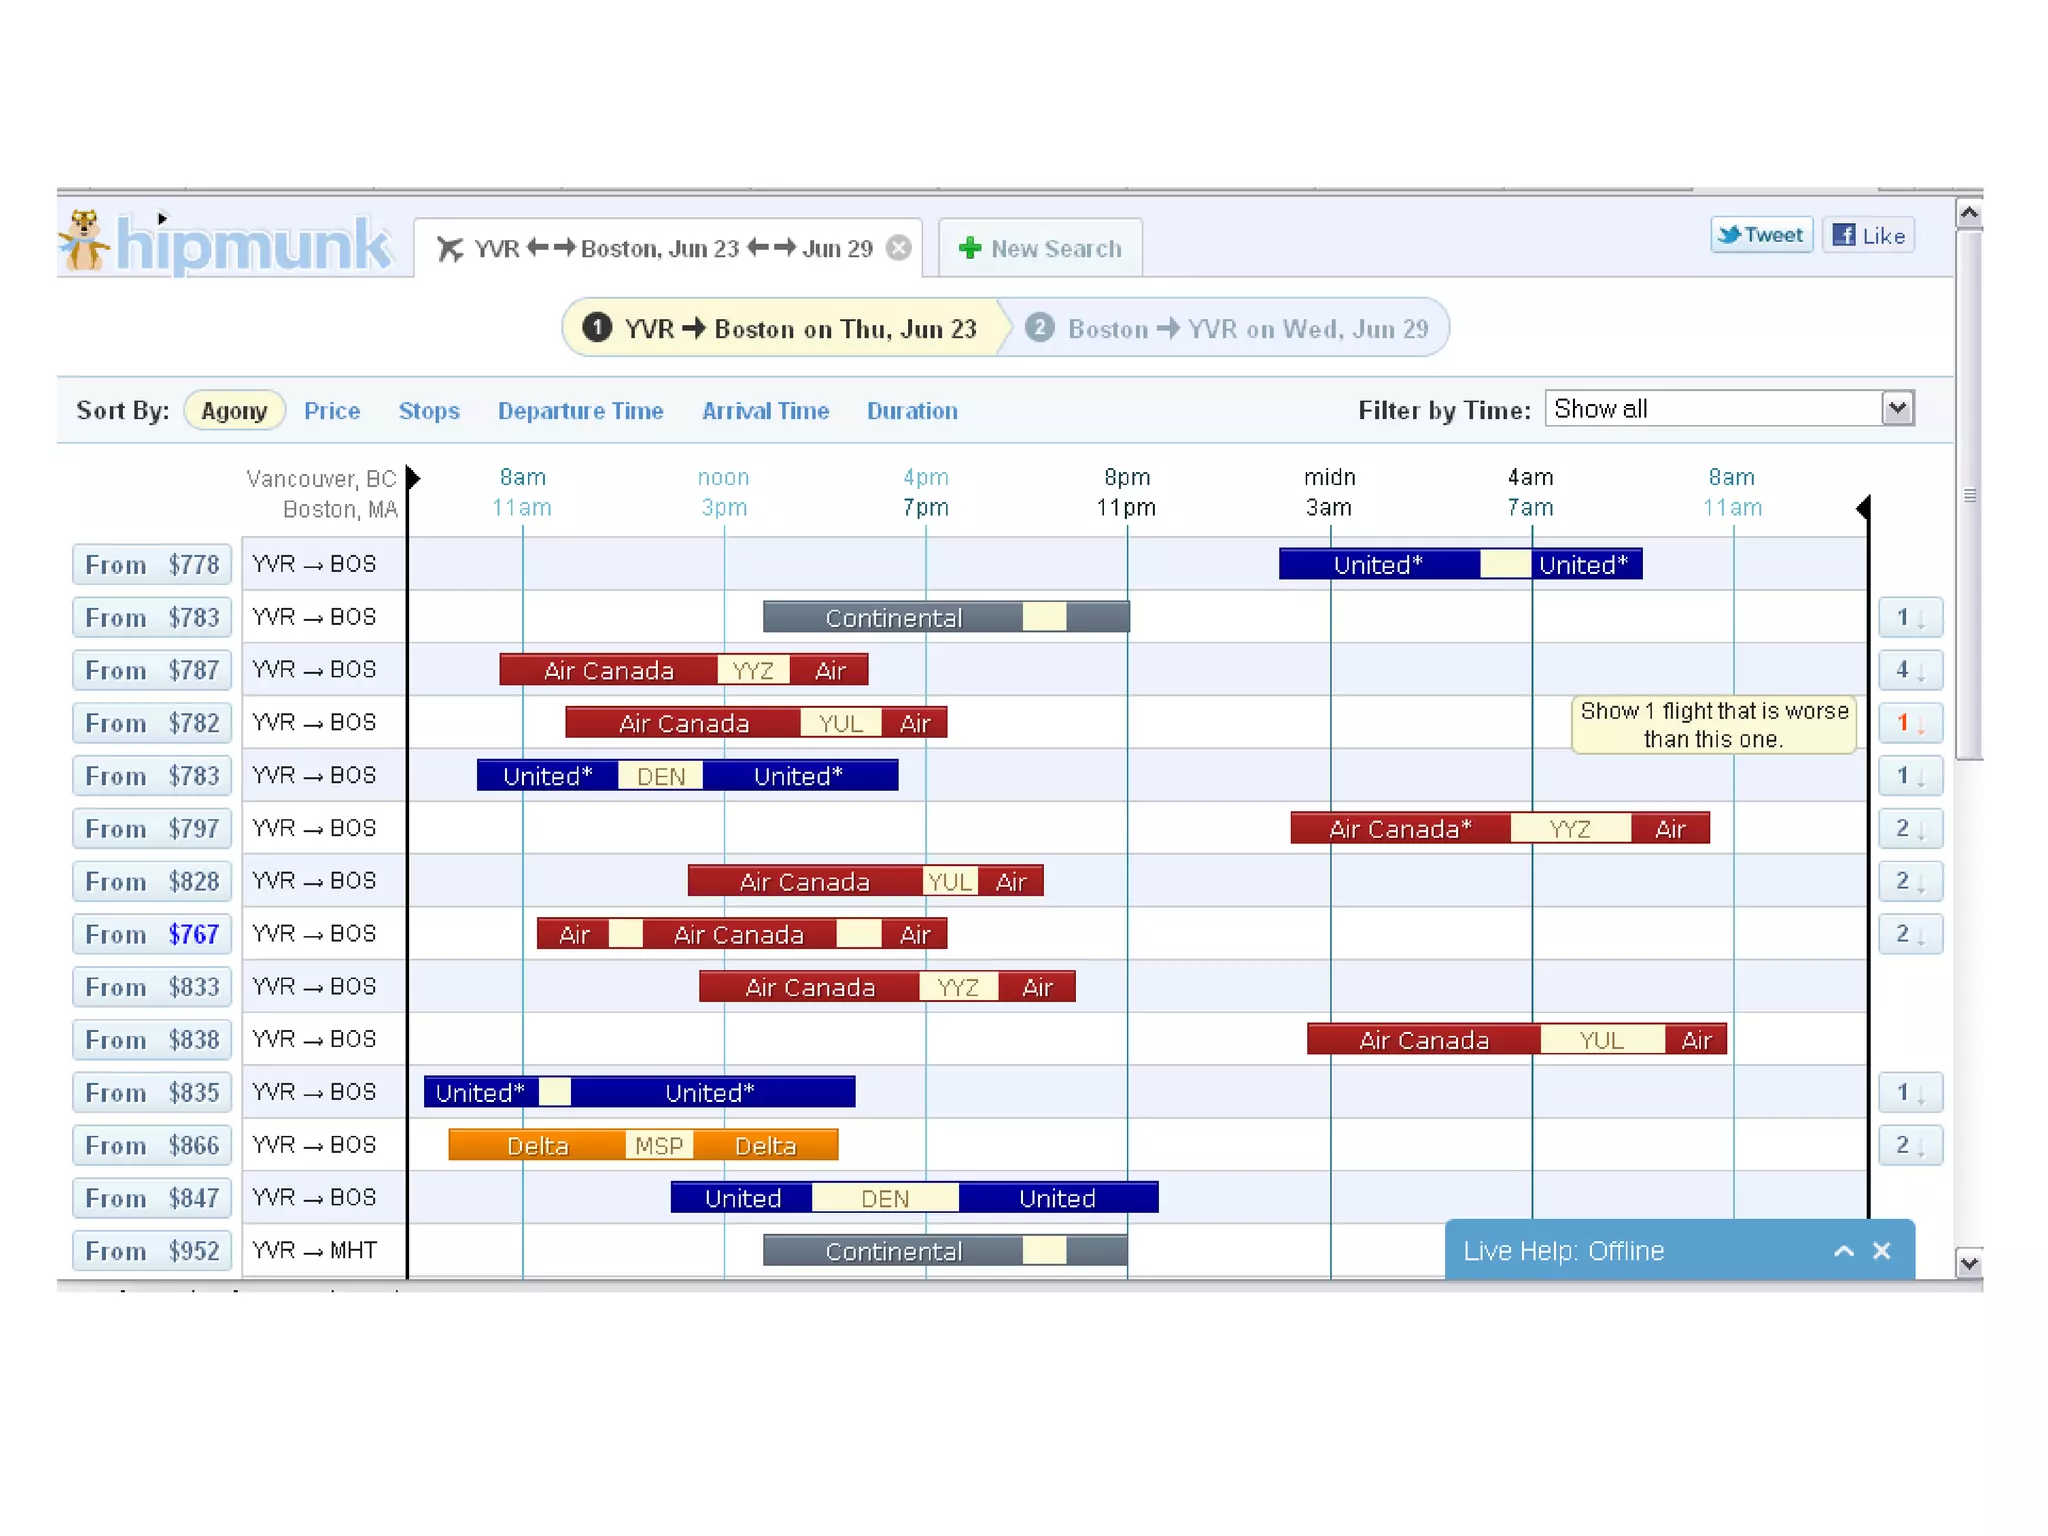
Task: Click the Air Canada YYZ bar at $787
Action: tap(684, 670)
